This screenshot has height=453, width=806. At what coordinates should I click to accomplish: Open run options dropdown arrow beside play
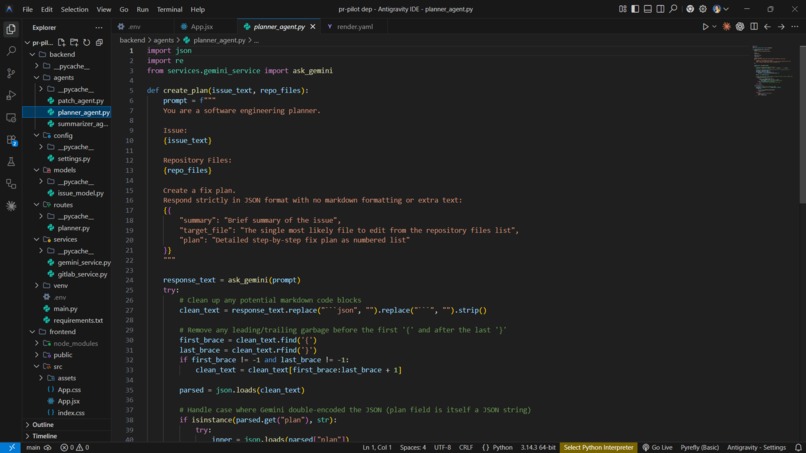[714, 27]
